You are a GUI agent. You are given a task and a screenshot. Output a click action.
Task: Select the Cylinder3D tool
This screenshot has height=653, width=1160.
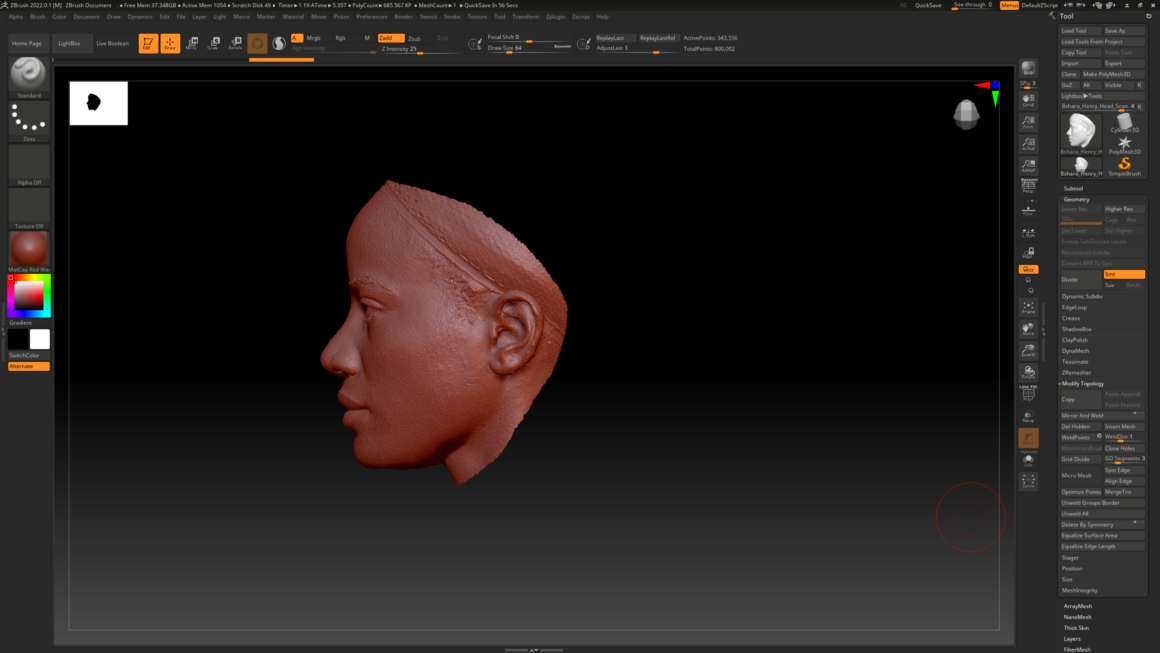click(x=1124, y=123)
